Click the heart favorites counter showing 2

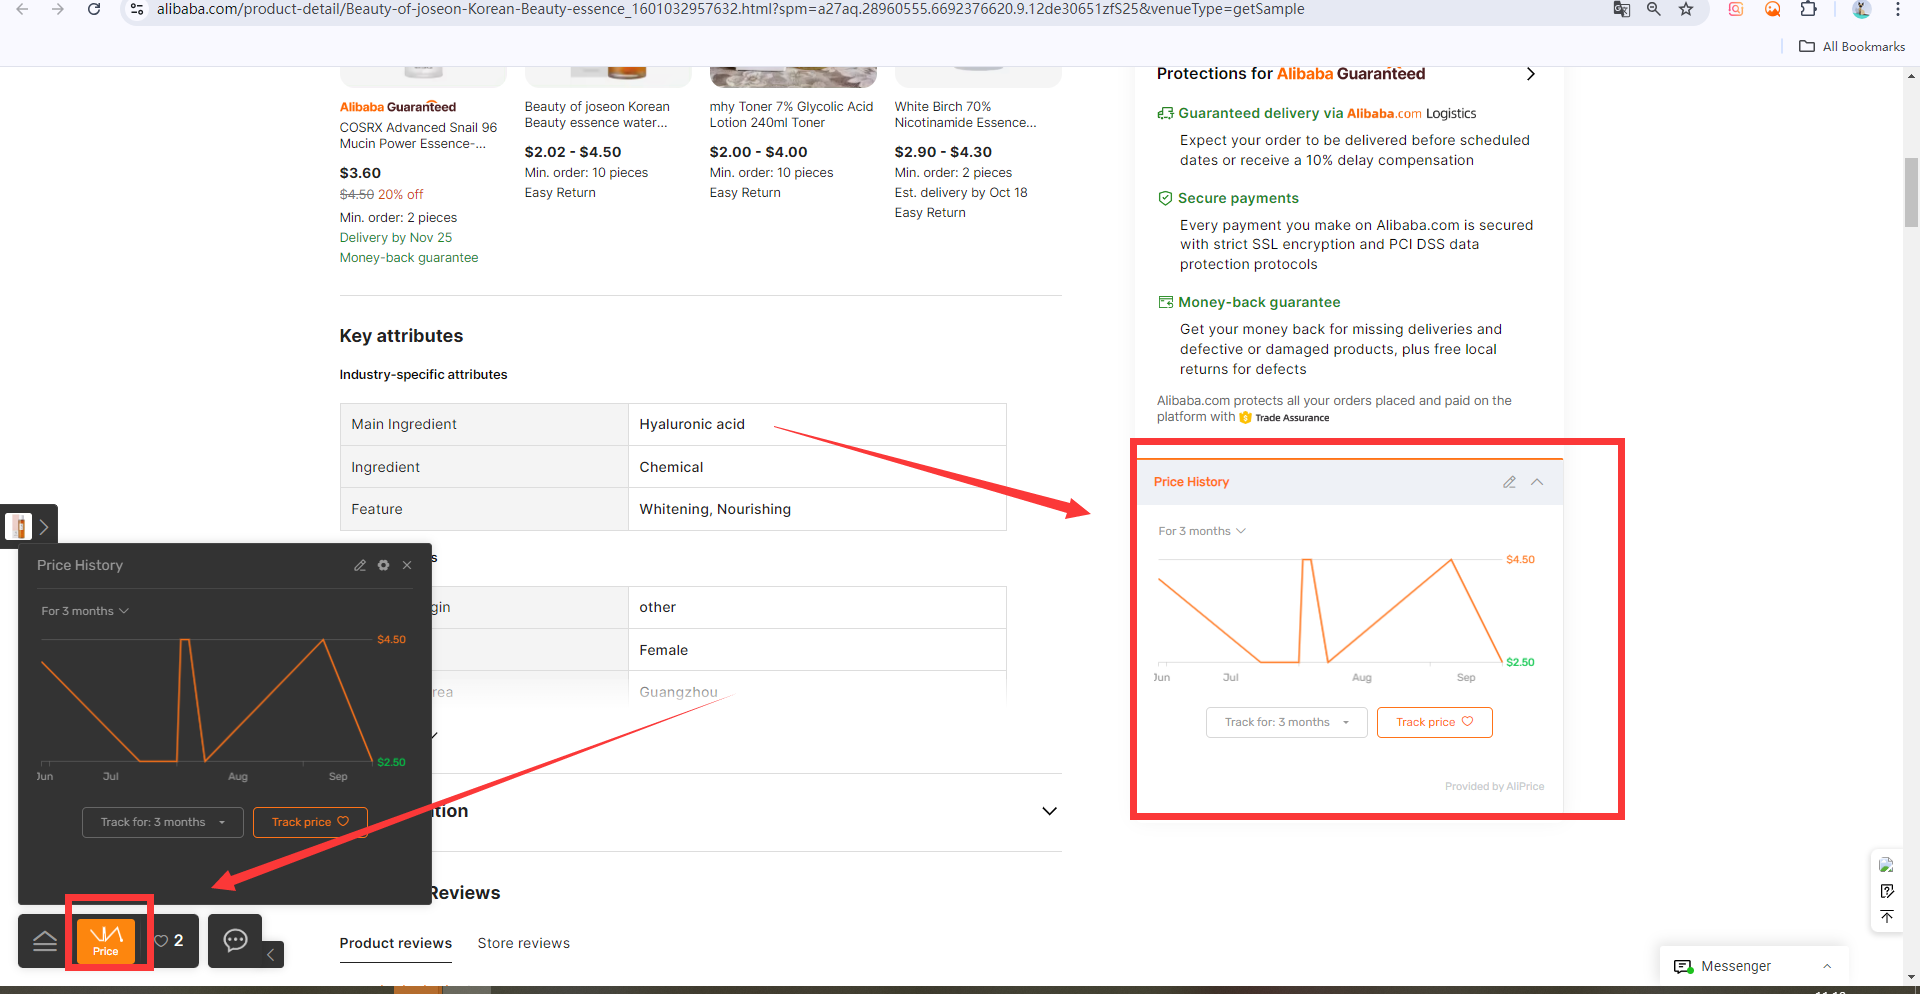point(169,941)
